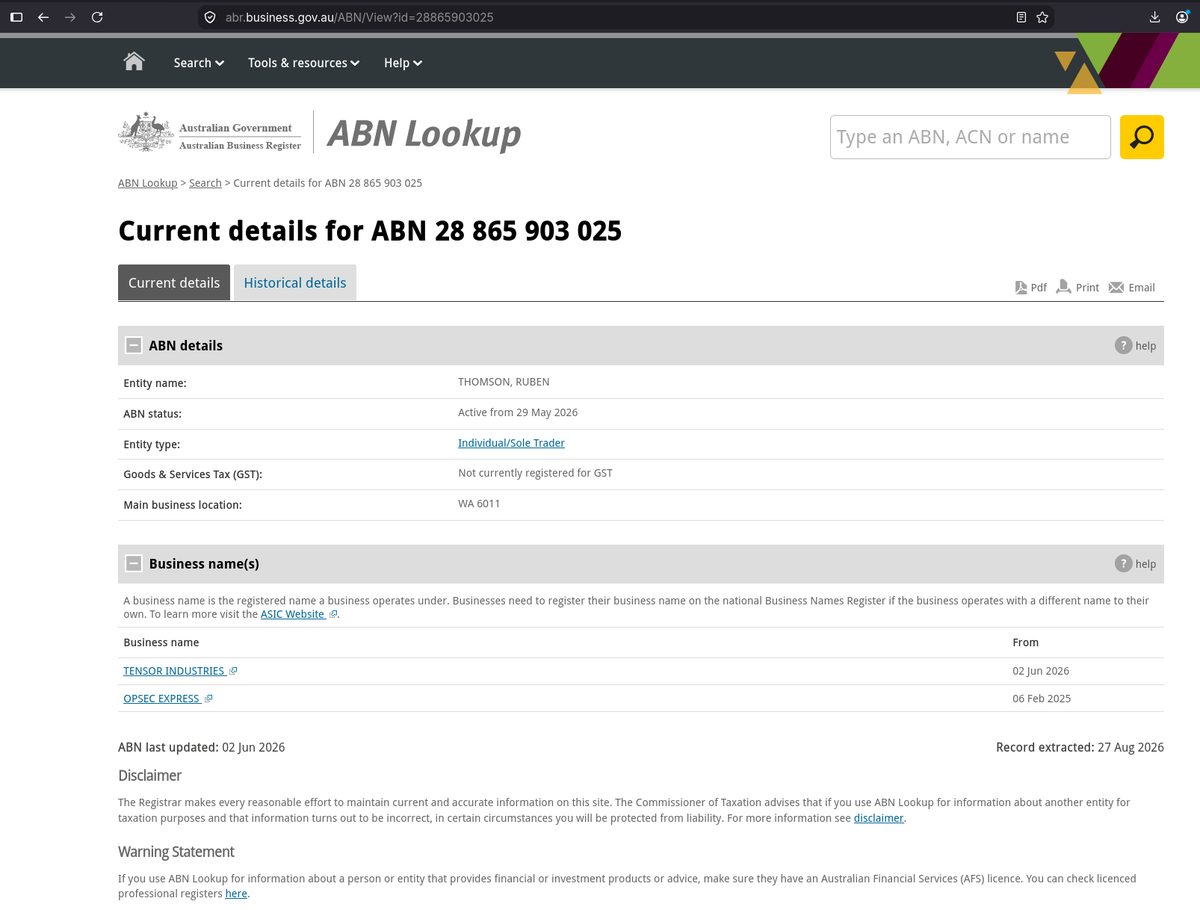Click the yellow magnifier search button
Viewport: 1200px width, 910px height.
click(1141, 137)
